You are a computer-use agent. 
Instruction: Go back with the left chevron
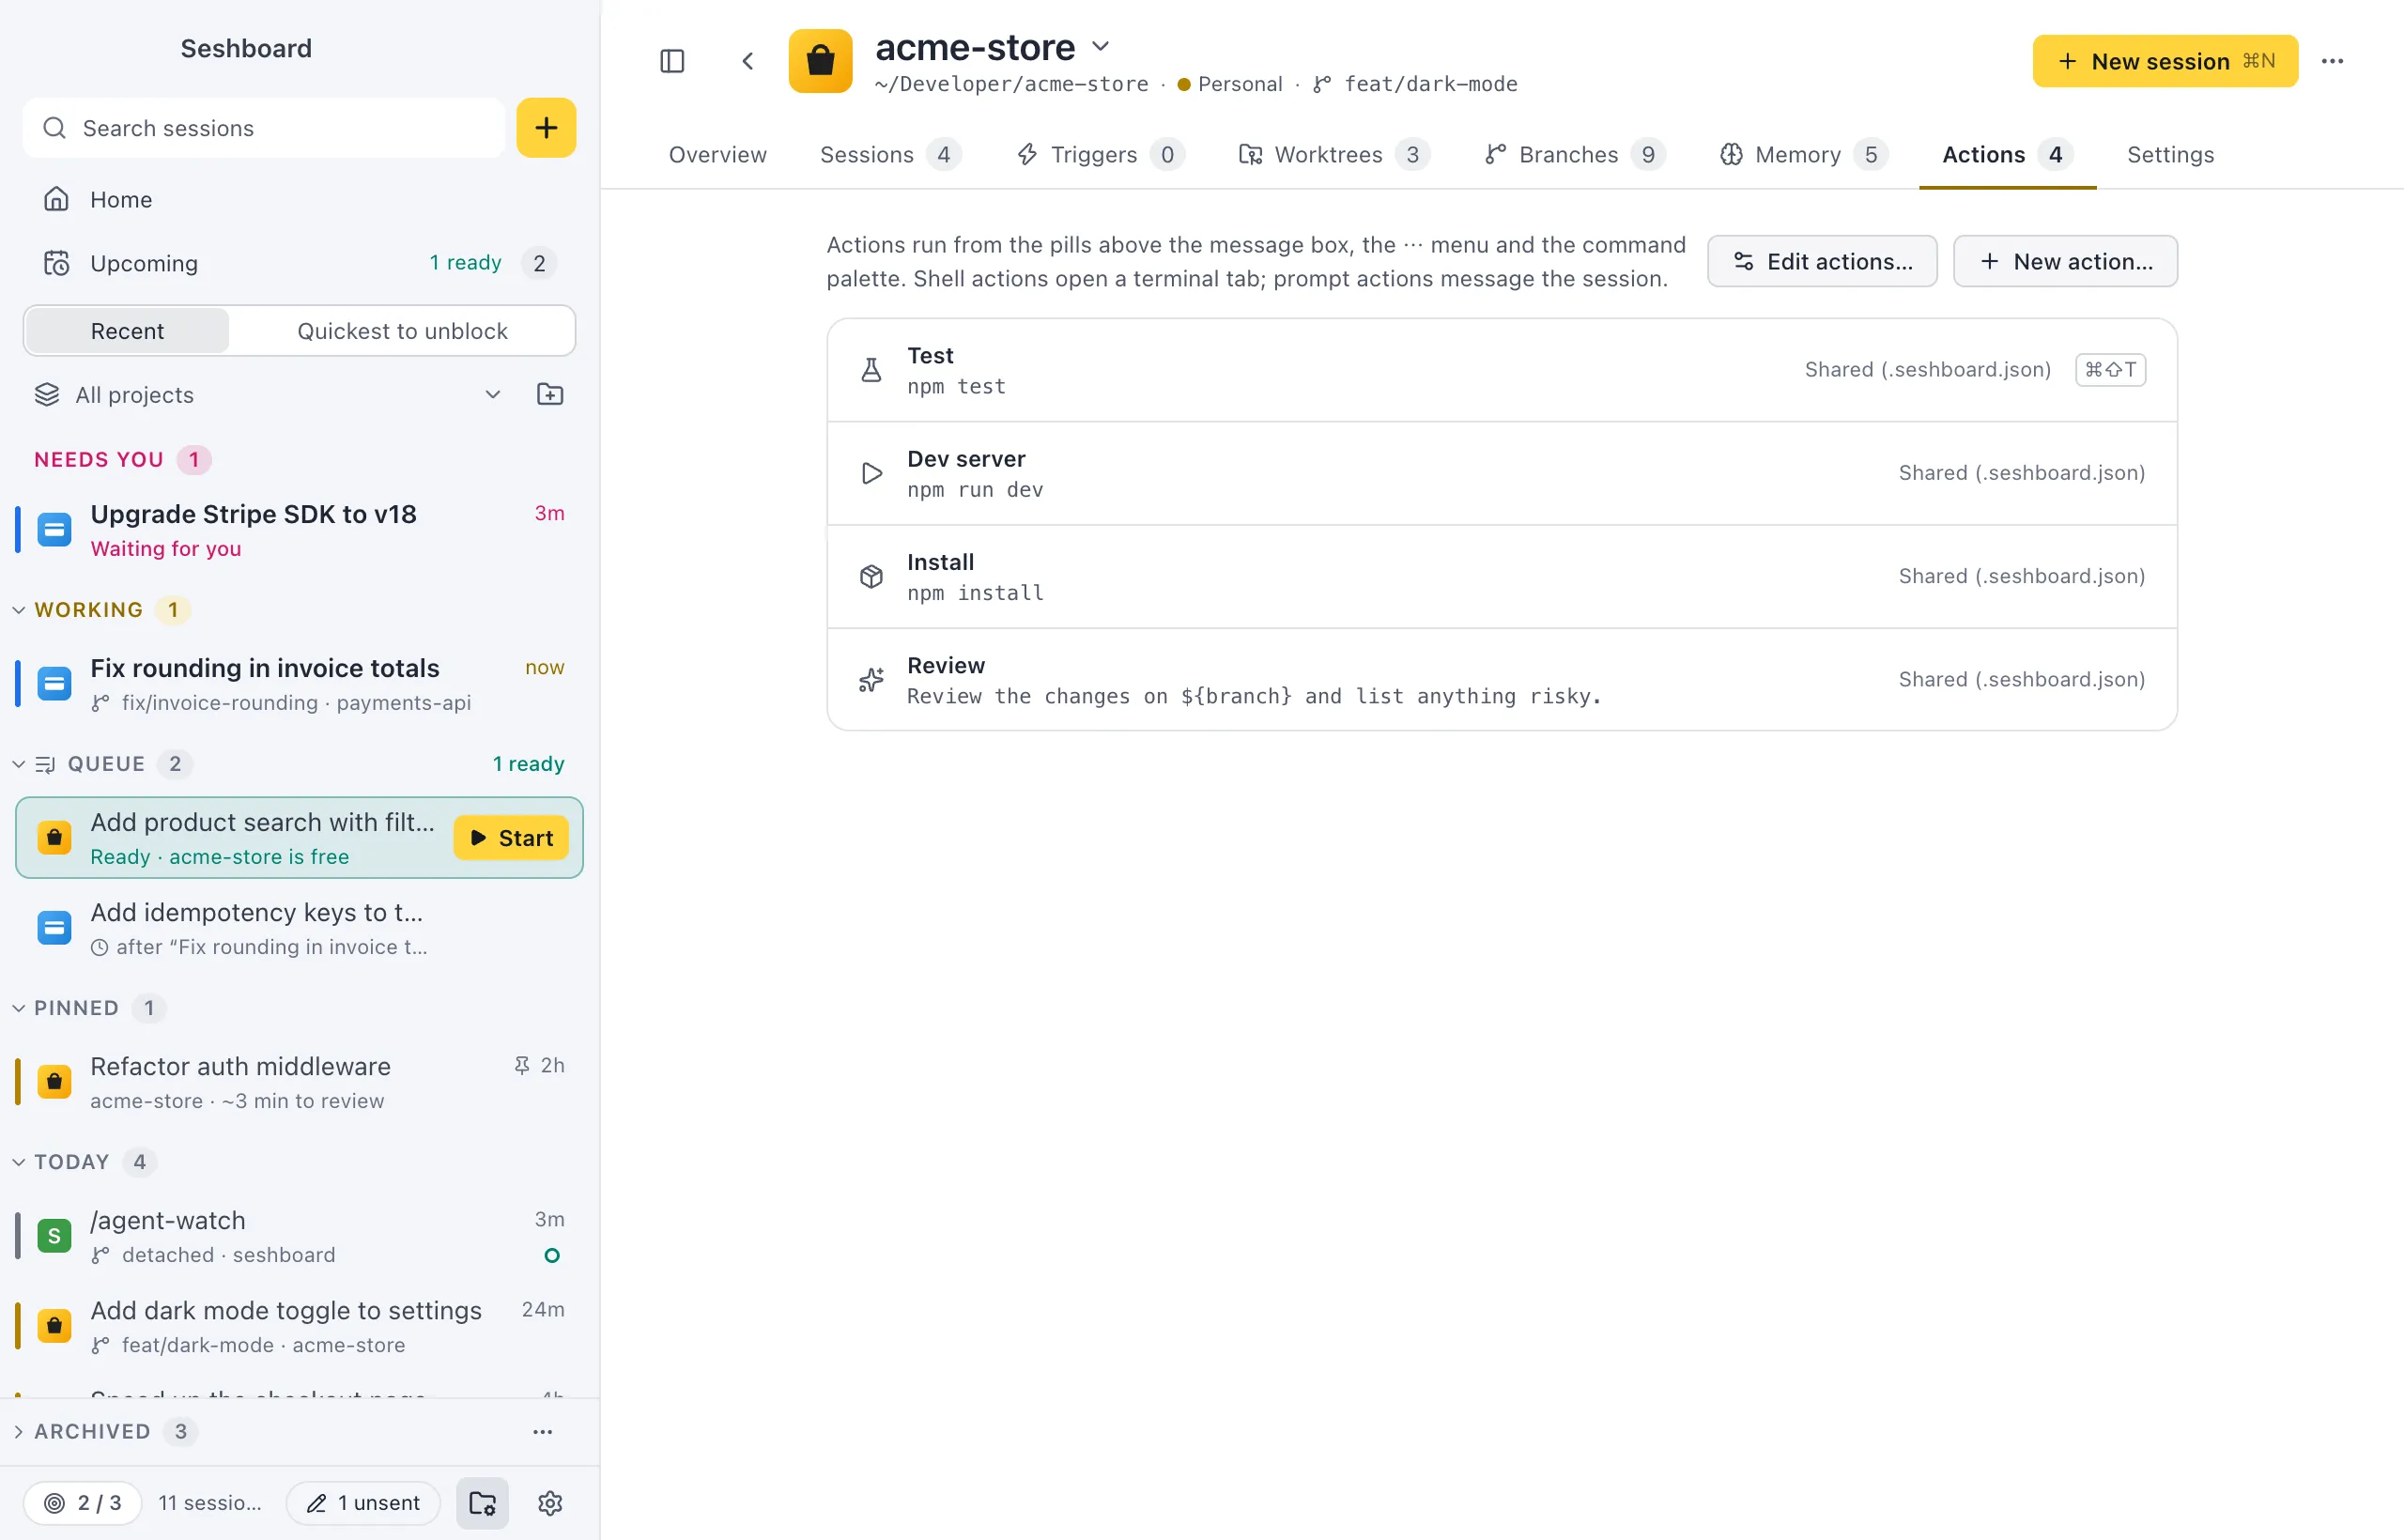pos(748,61)
